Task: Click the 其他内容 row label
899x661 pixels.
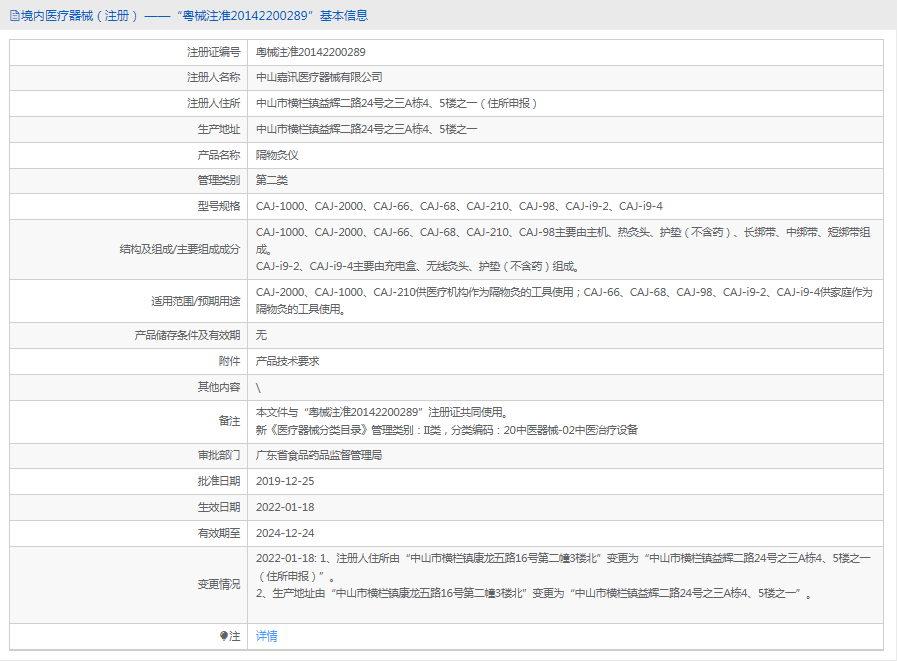Action: (x=219, y=387)
